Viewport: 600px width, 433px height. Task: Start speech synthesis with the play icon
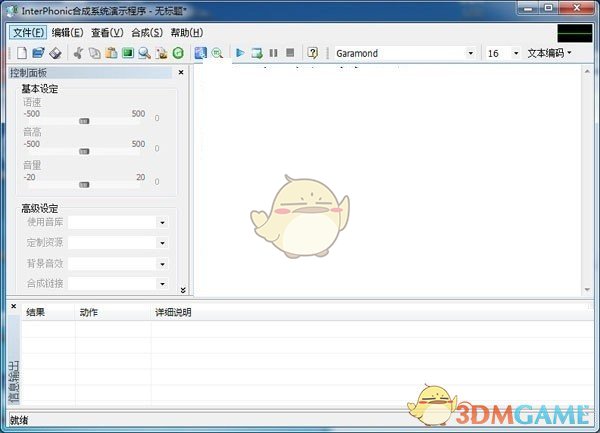(x=240, y=53)
